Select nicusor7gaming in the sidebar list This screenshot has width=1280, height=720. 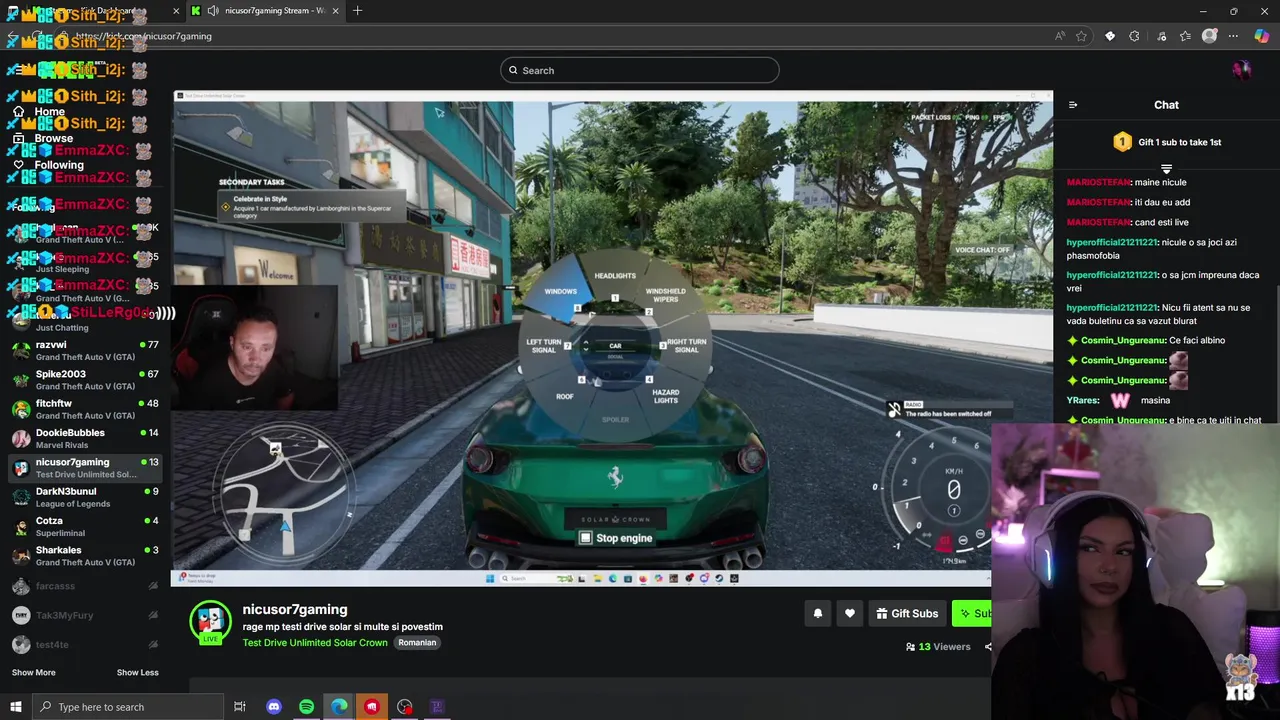[x=85, y=468]
